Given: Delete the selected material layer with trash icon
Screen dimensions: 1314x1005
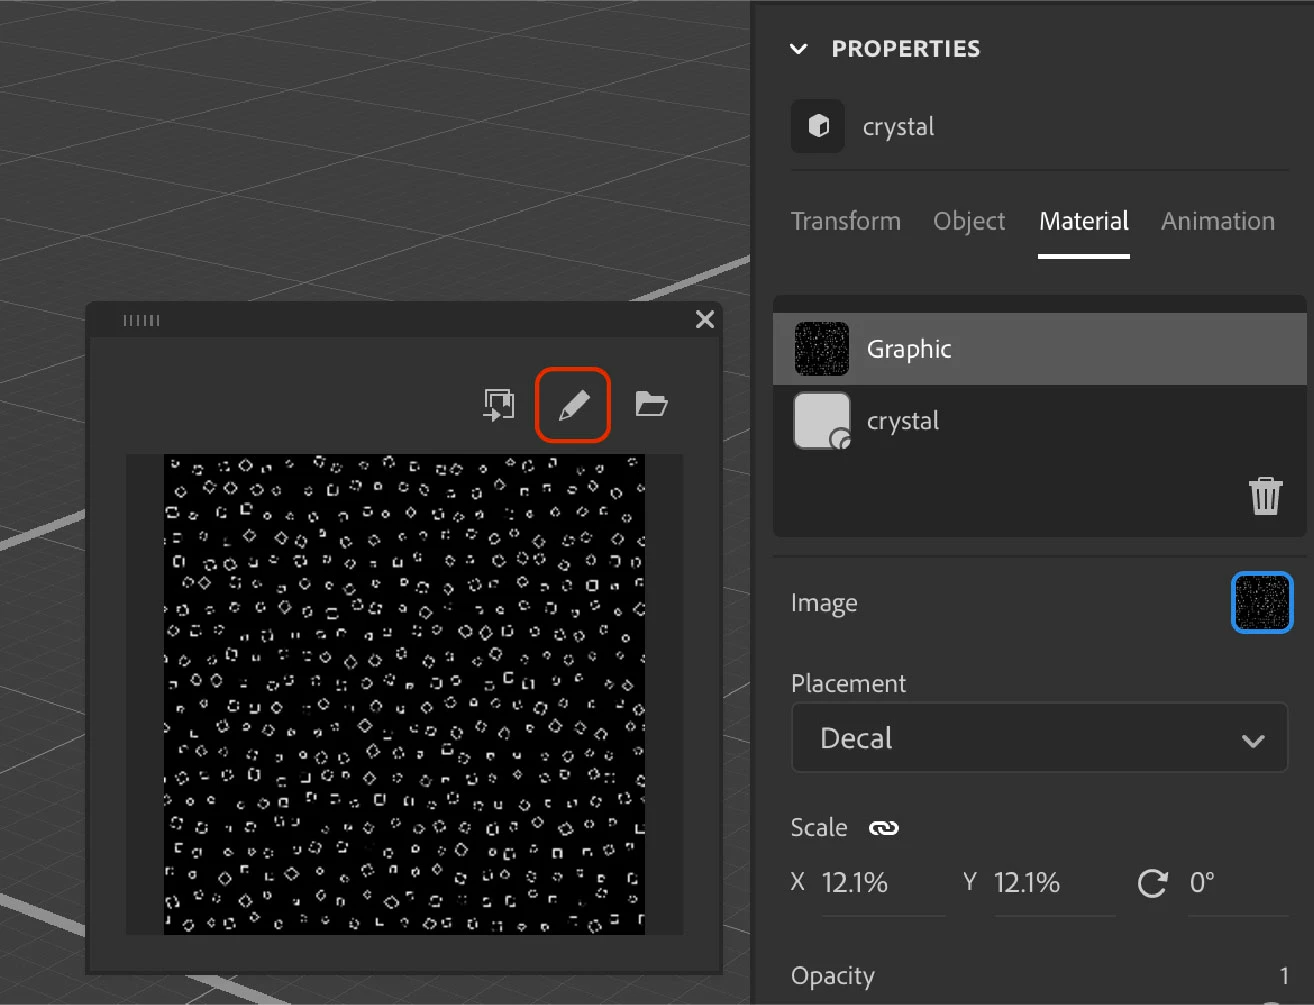Looking at the screenshot, I should click(1265, 495).
